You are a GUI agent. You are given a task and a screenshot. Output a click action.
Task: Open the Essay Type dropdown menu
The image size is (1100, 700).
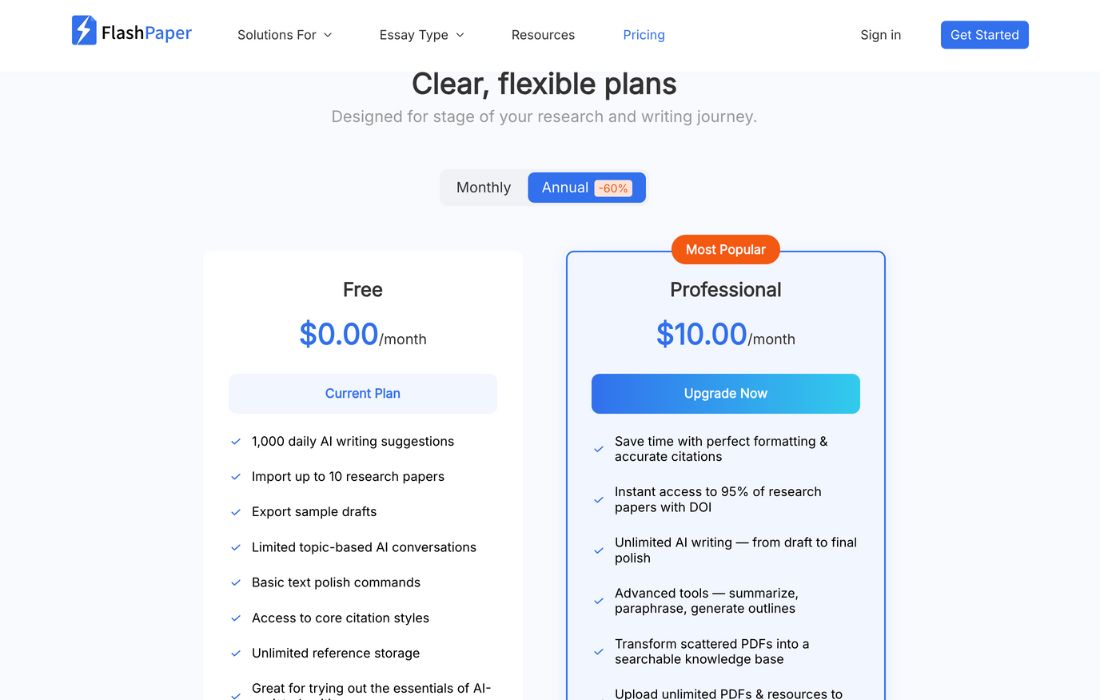coord(421,35)
